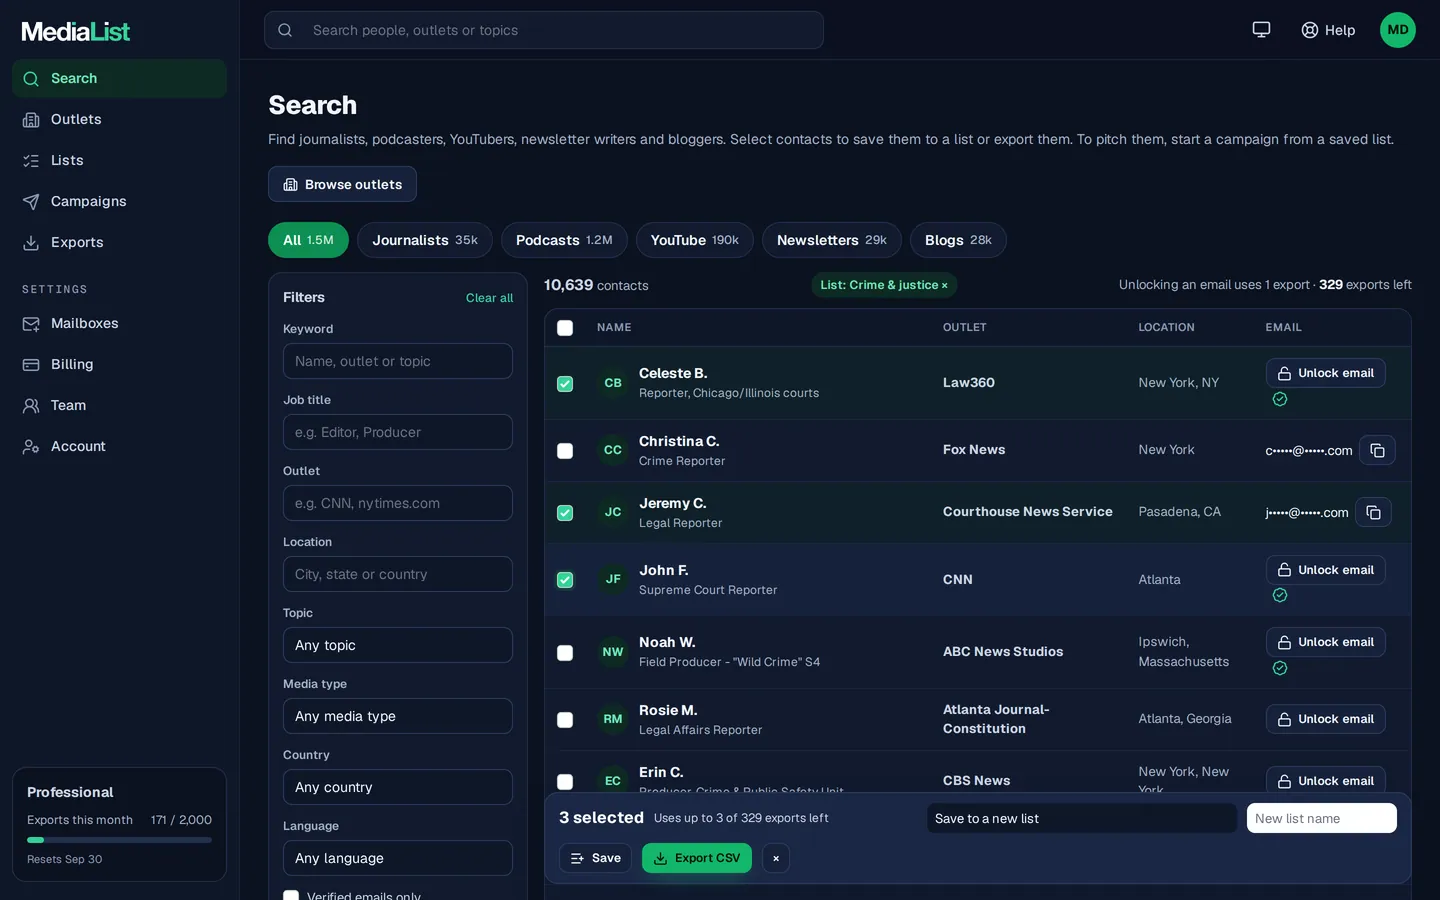Check Christina C. row checkbox
This screenshot has height=900, width=1440.
[565, 451]
